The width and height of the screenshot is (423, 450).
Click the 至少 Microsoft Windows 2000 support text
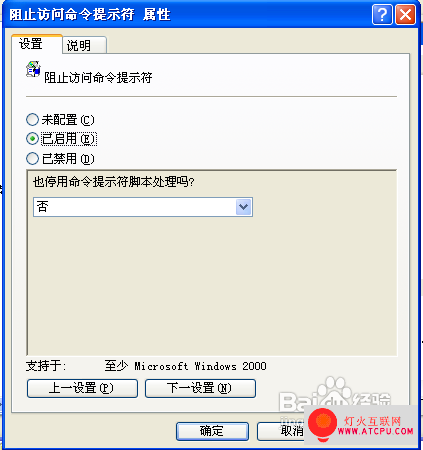click(185, 366)
